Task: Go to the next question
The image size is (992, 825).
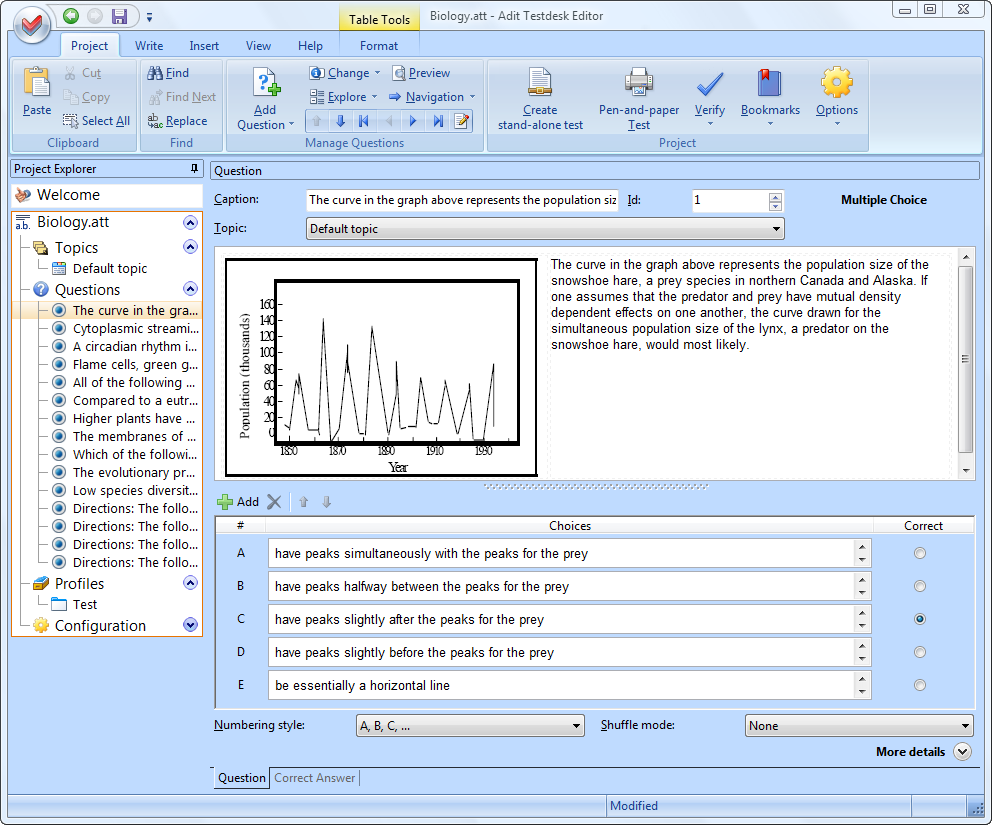Action: (412, 121)
